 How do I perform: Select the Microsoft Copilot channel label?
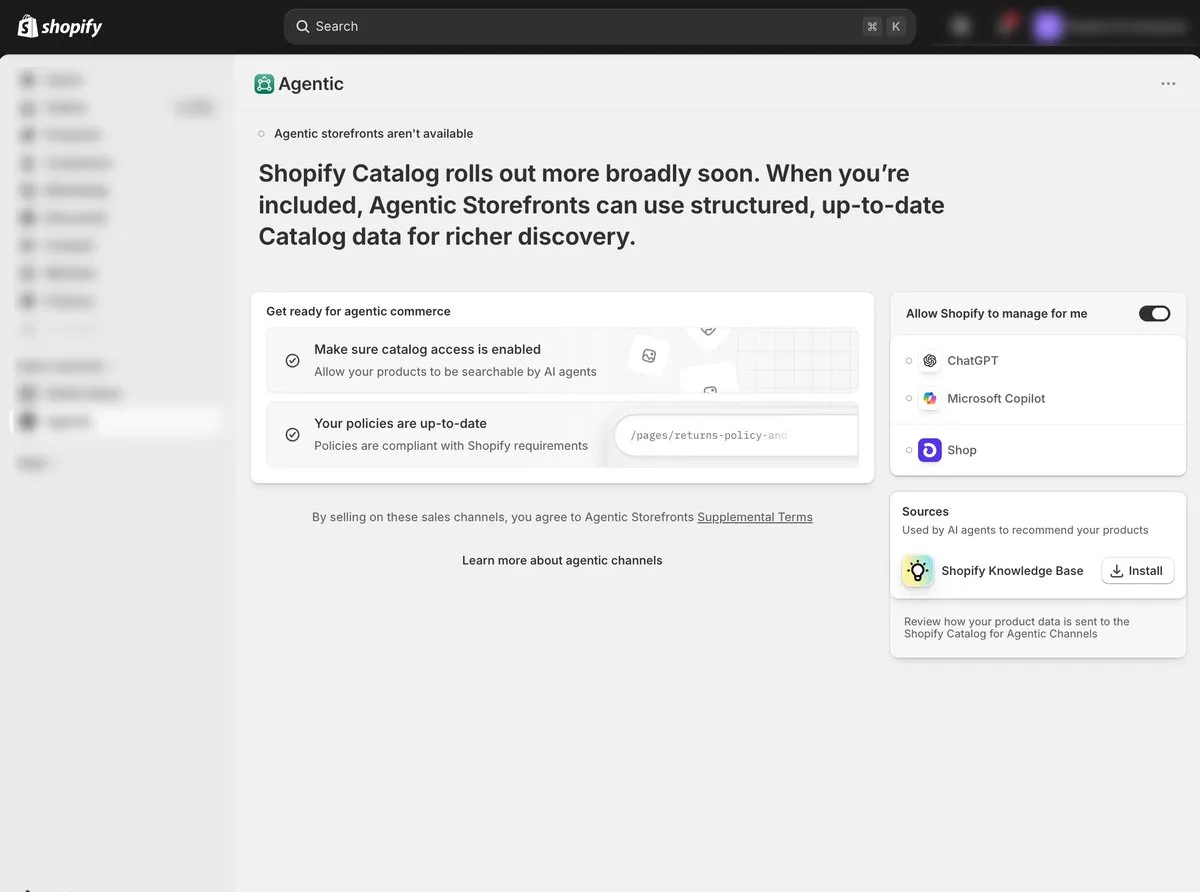[x=996, y=398]
